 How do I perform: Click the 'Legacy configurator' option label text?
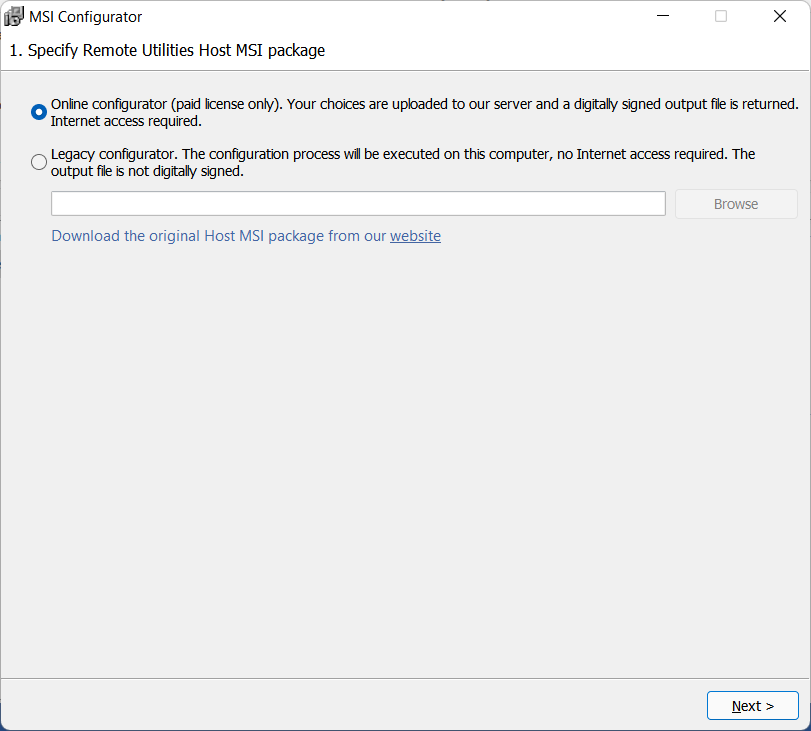[x=114, y=154]
